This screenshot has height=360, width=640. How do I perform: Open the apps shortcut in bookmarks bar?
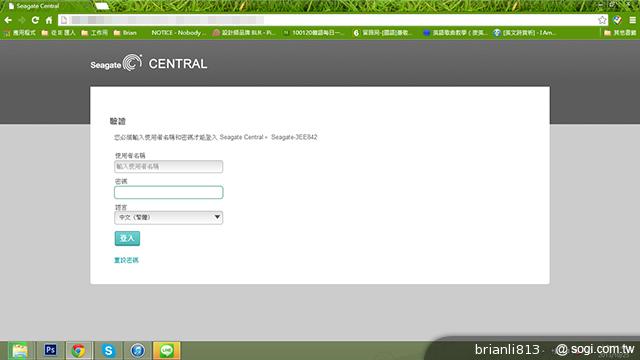(20, 33)
